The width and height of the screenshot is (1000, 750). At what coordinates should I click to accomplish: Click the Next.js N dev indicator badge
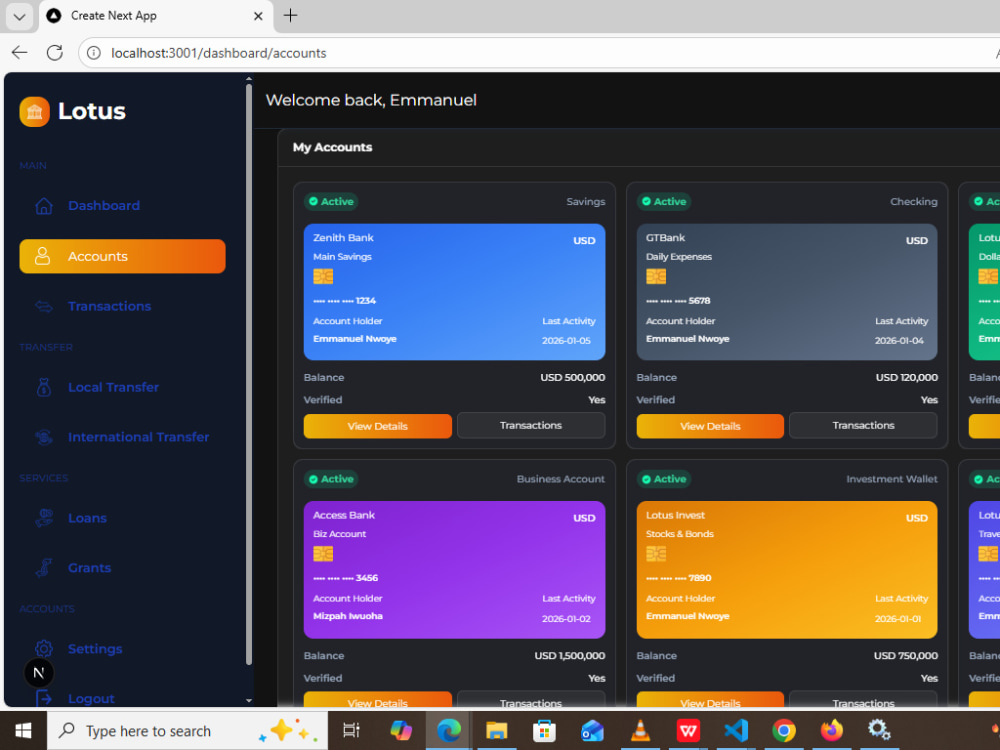tap(38, 673)
